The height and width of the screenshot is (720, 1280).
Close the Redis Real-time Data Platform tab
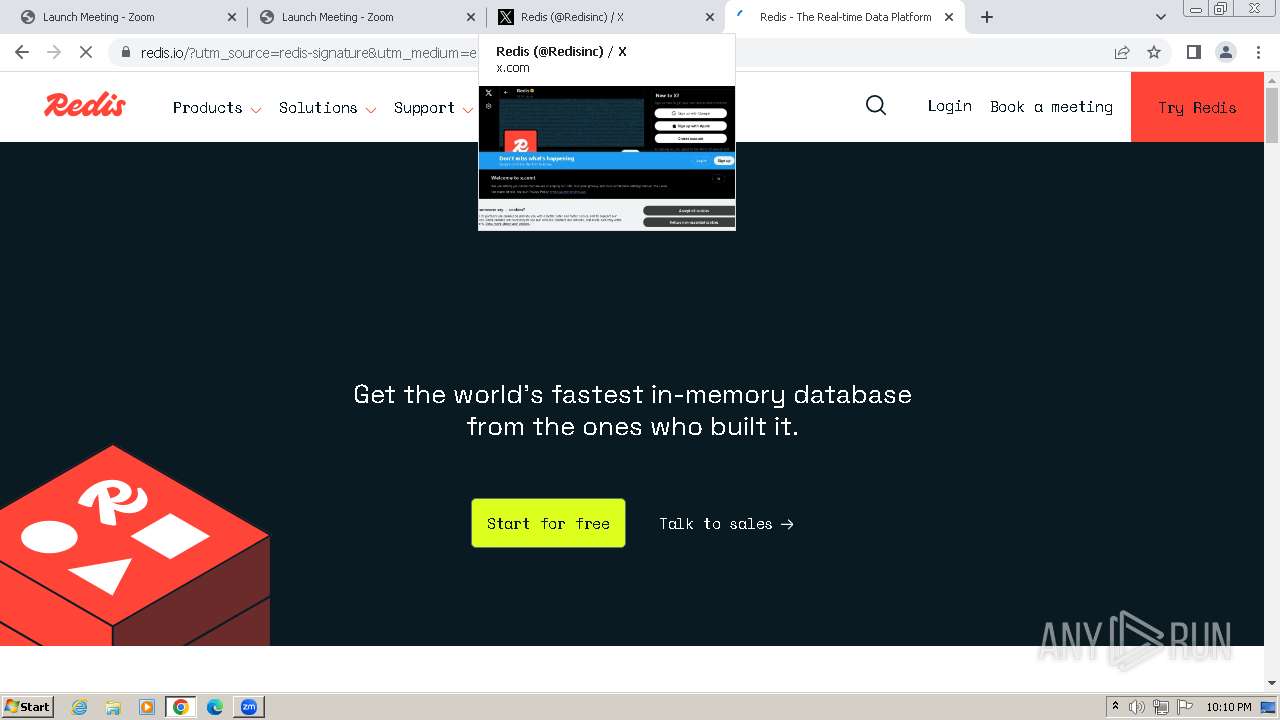(949, 17)
